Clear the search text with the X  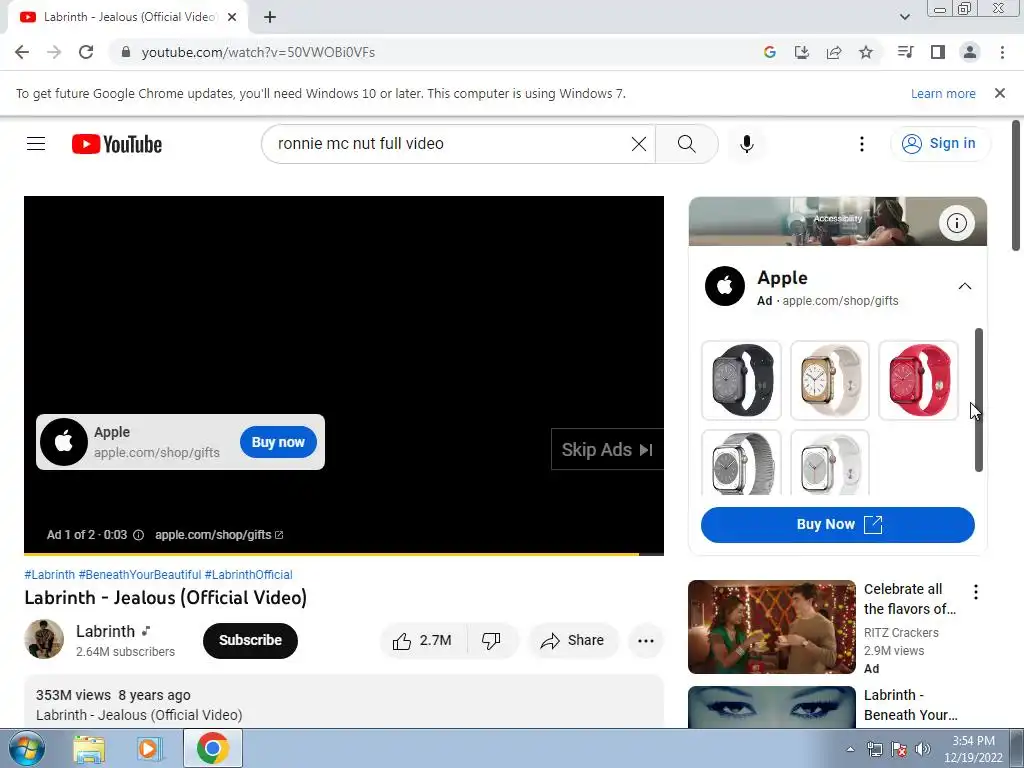(639, 144)
